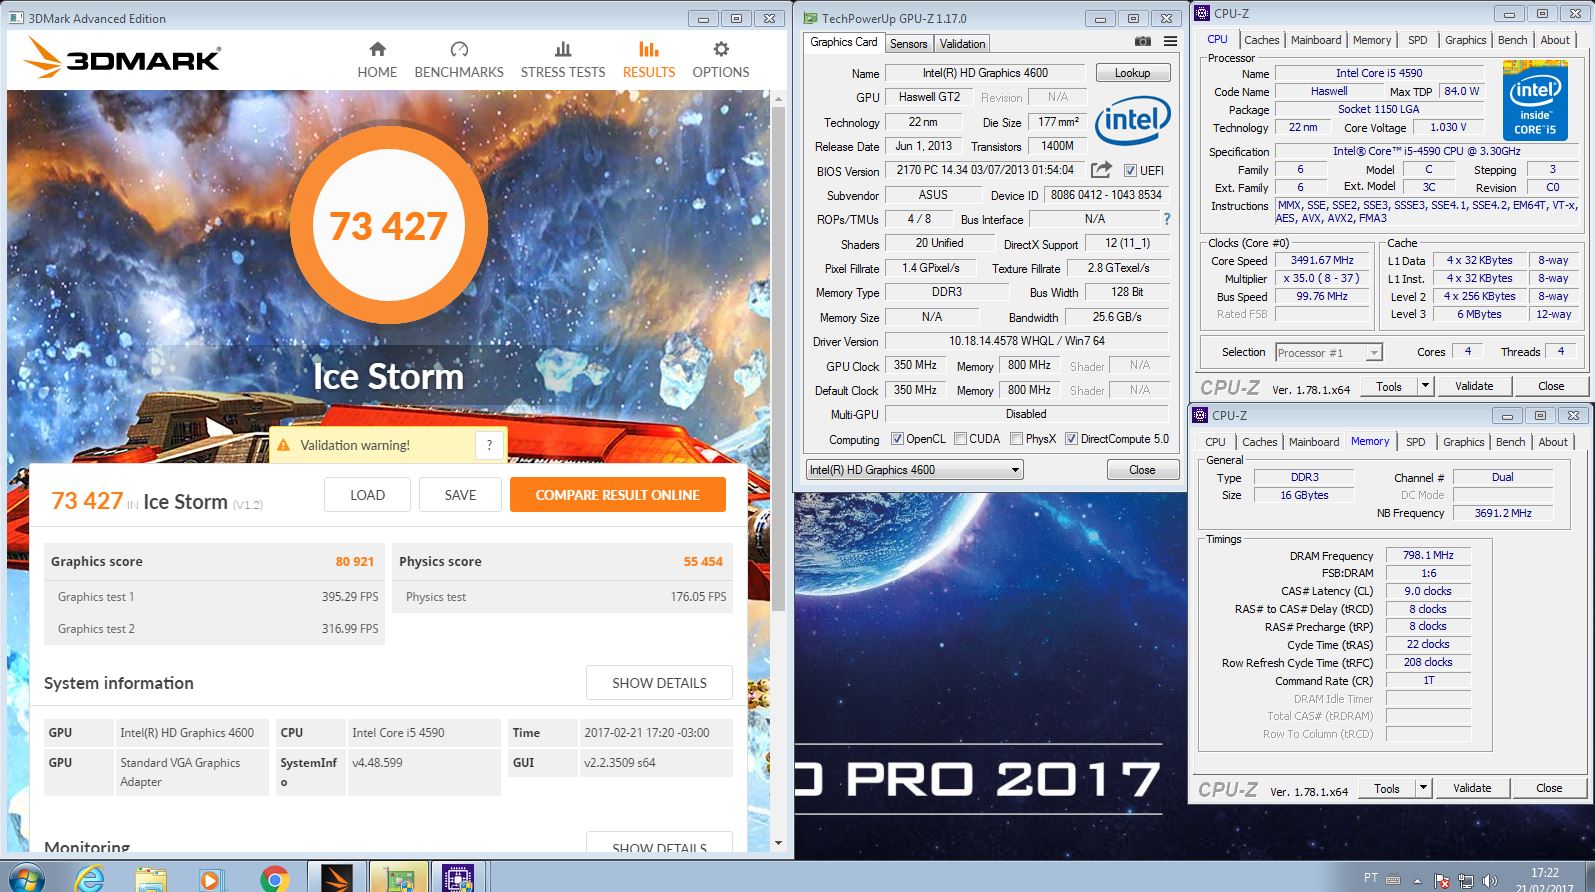Image resolution: width=1595 pixels, height=892 pixels.
Task: Click the GPU-Z screenshot camera icon
Action: click(1142, 42)
